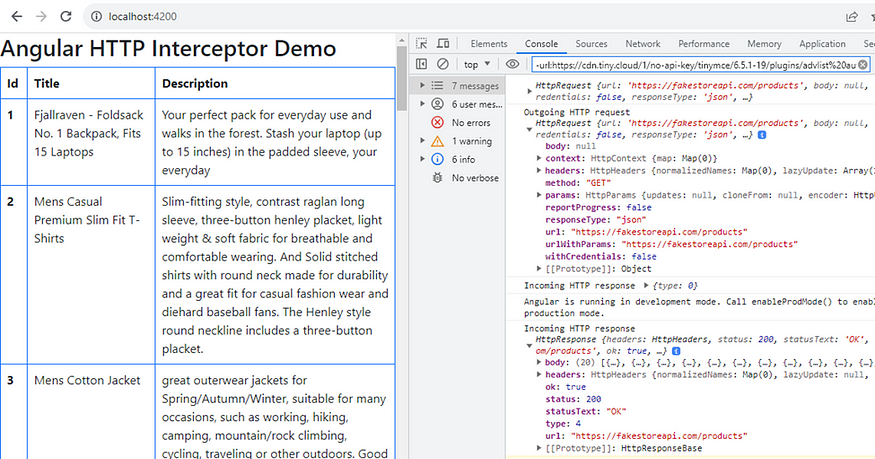
Task: Click info badge beside HttpRequest object
Action: click(762, 135)
